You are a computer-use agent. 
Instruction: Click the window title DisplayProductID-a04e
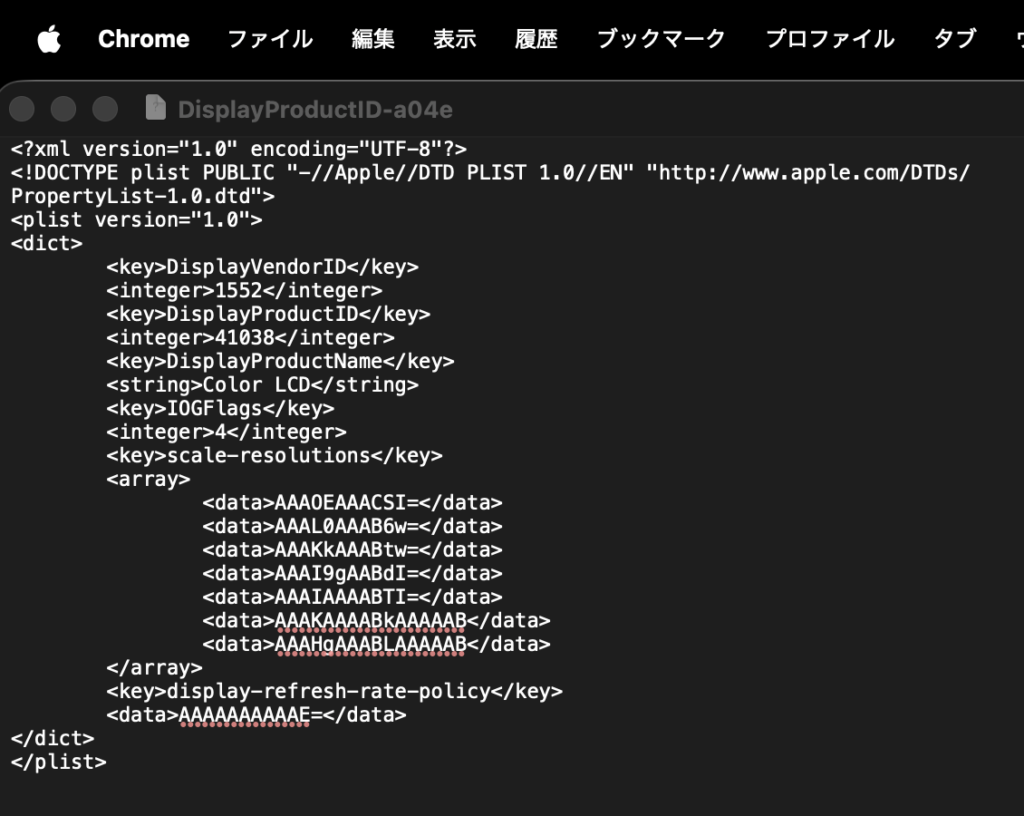pos(315,110)
